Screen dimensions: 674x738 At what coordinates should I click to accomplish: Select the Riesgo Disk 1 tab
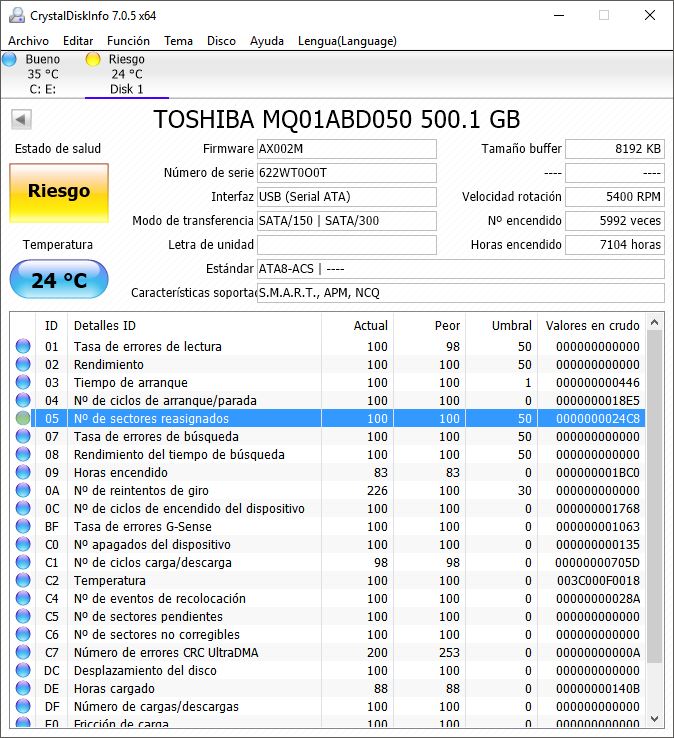(126, 74)
